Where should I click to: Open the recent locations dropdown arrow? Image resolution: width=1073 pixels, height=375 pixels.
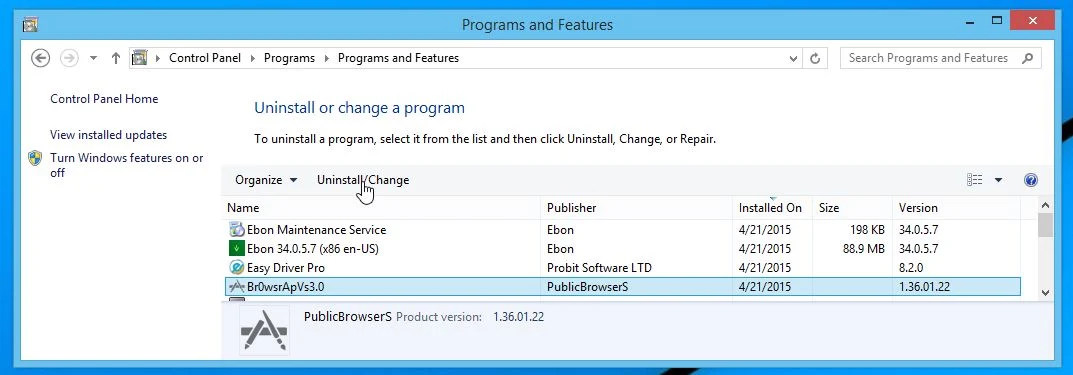(94, 58)
